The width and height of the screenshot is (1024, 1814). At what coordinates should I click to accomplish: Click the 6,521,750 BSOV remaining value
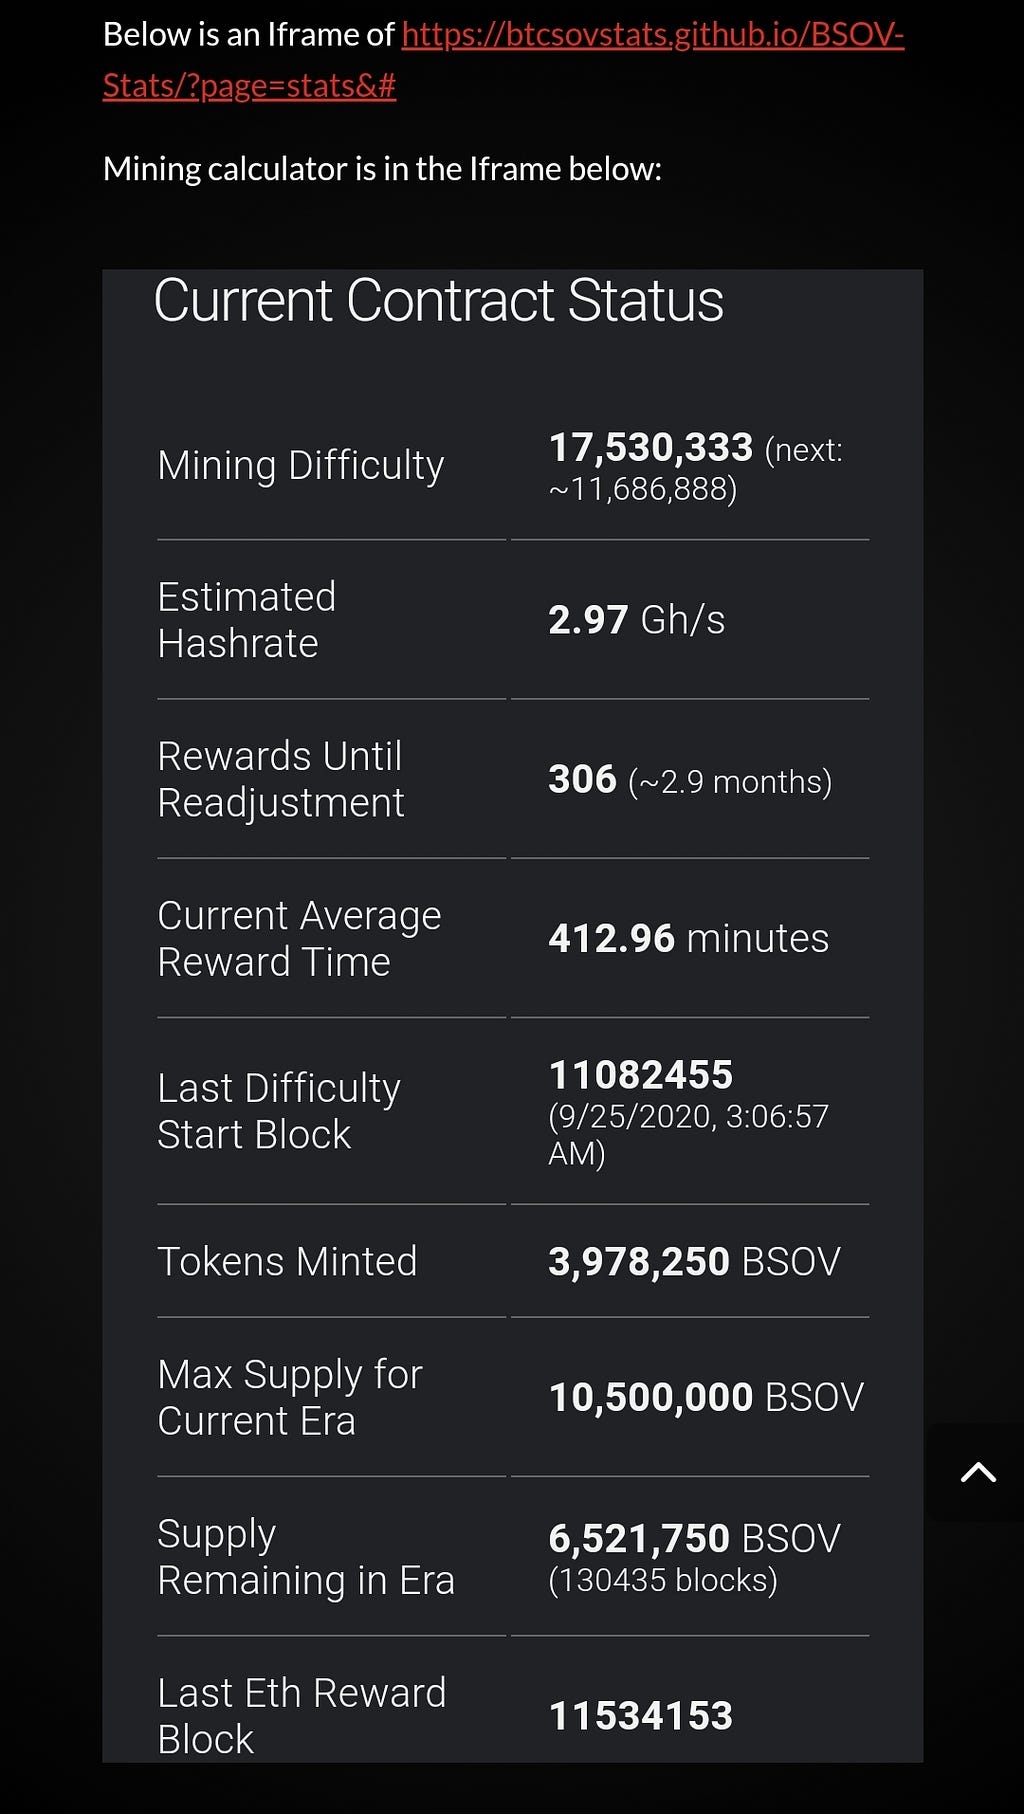coord(695,1538)
